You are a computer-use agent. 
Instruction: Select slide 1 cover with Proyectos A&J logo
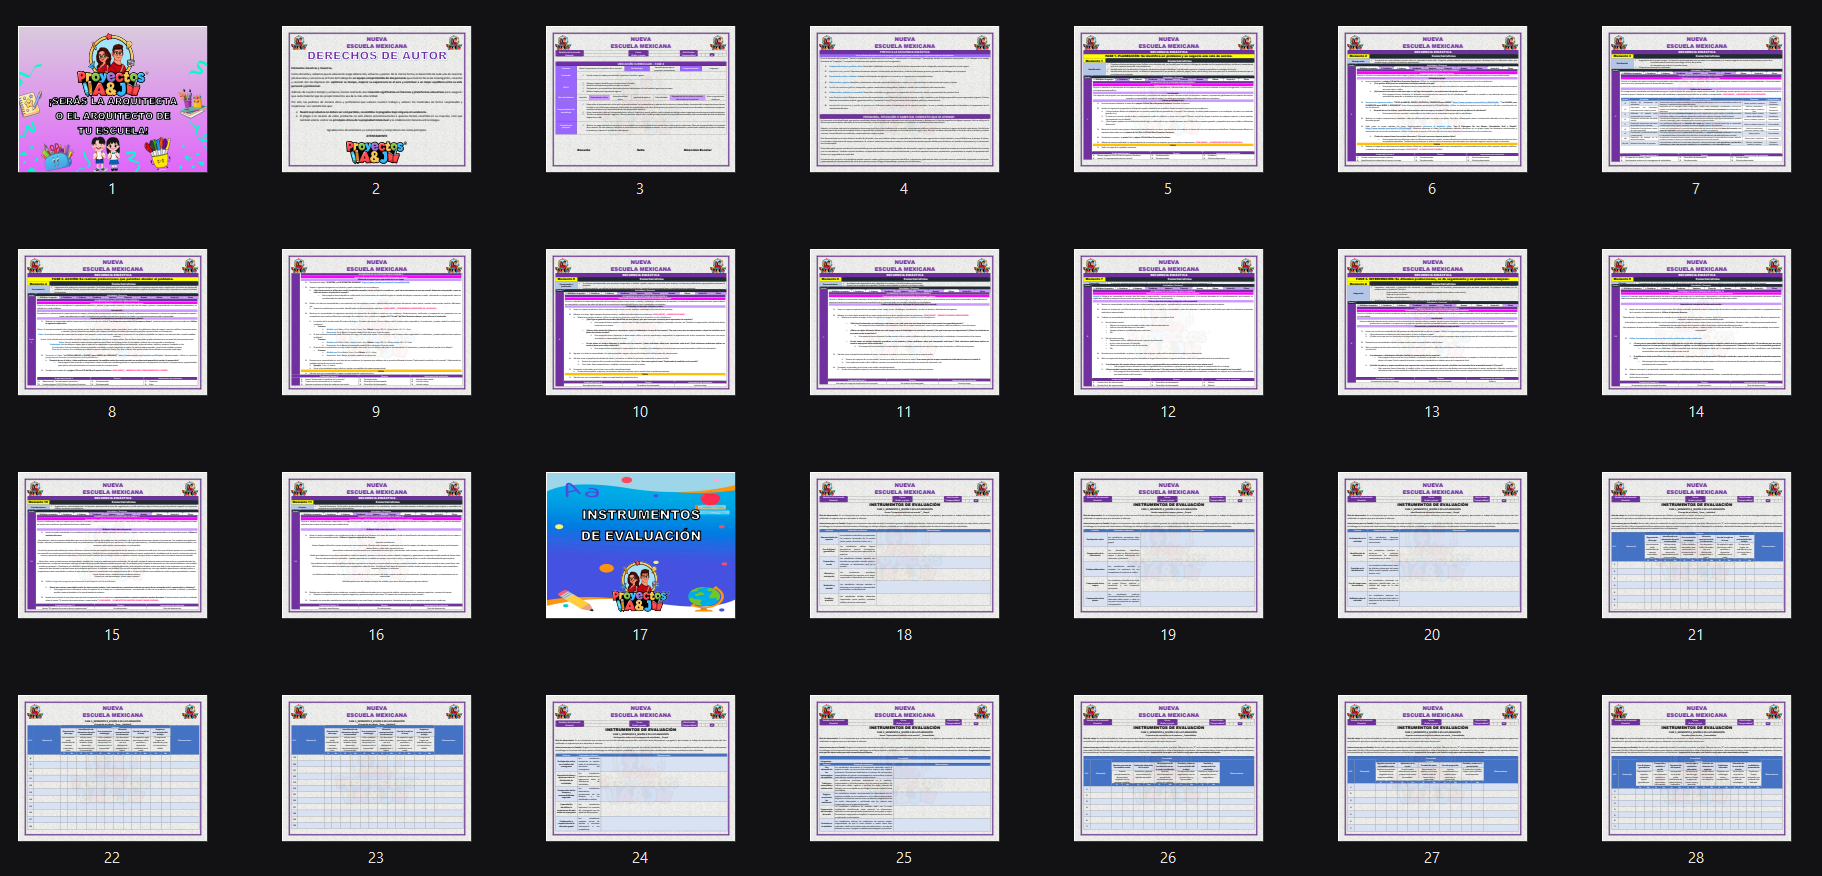pyautogui.click(x=112, y=99)
